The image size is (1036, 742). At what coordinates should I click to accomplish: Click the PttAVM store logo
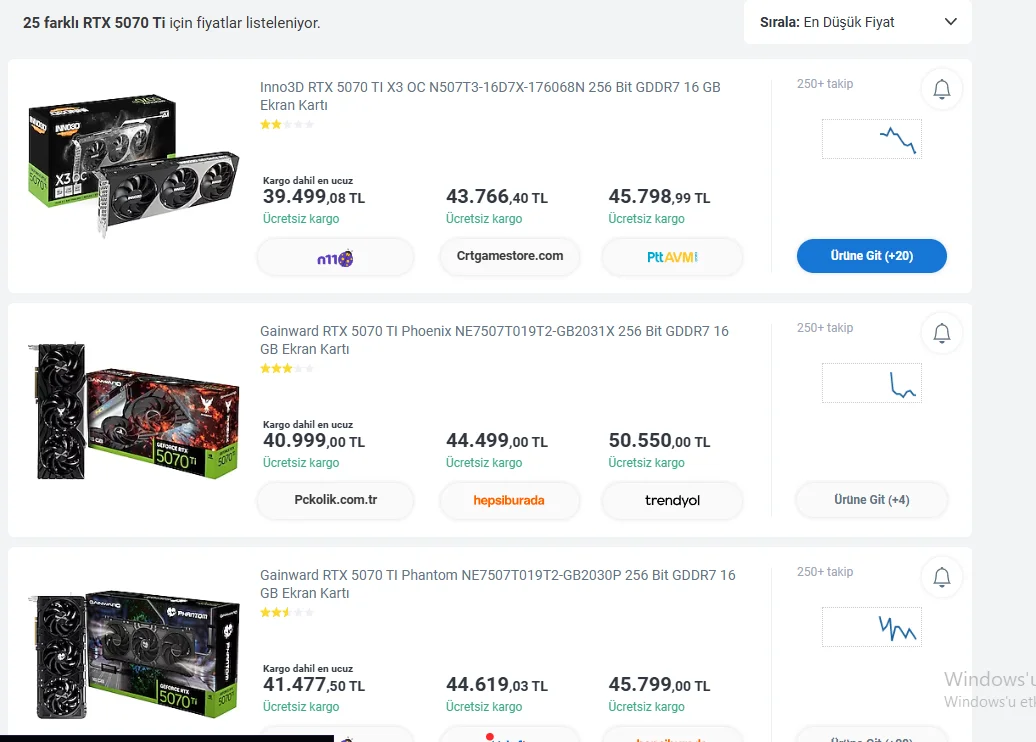(672, 258)
